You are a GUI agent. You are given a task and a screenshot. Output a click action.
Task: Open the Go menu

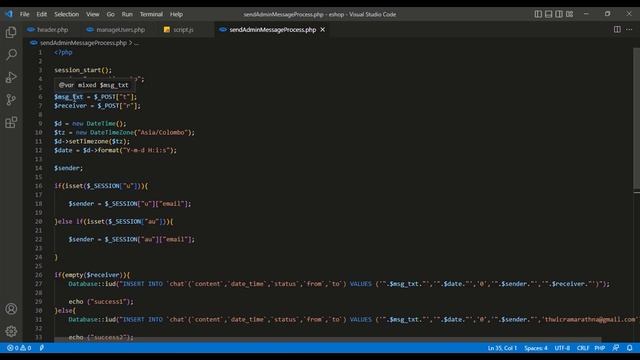tap(111, 14)
